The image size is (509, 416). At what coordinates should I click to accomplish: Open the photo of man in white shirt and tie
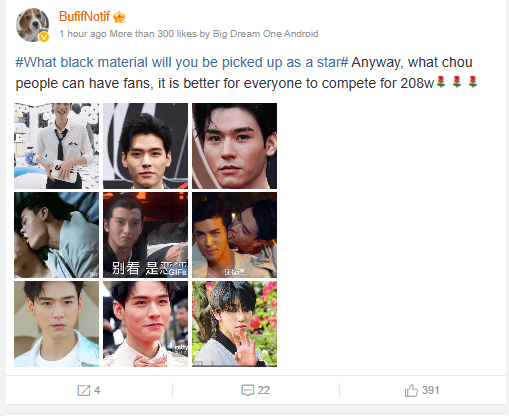point(56,146)
